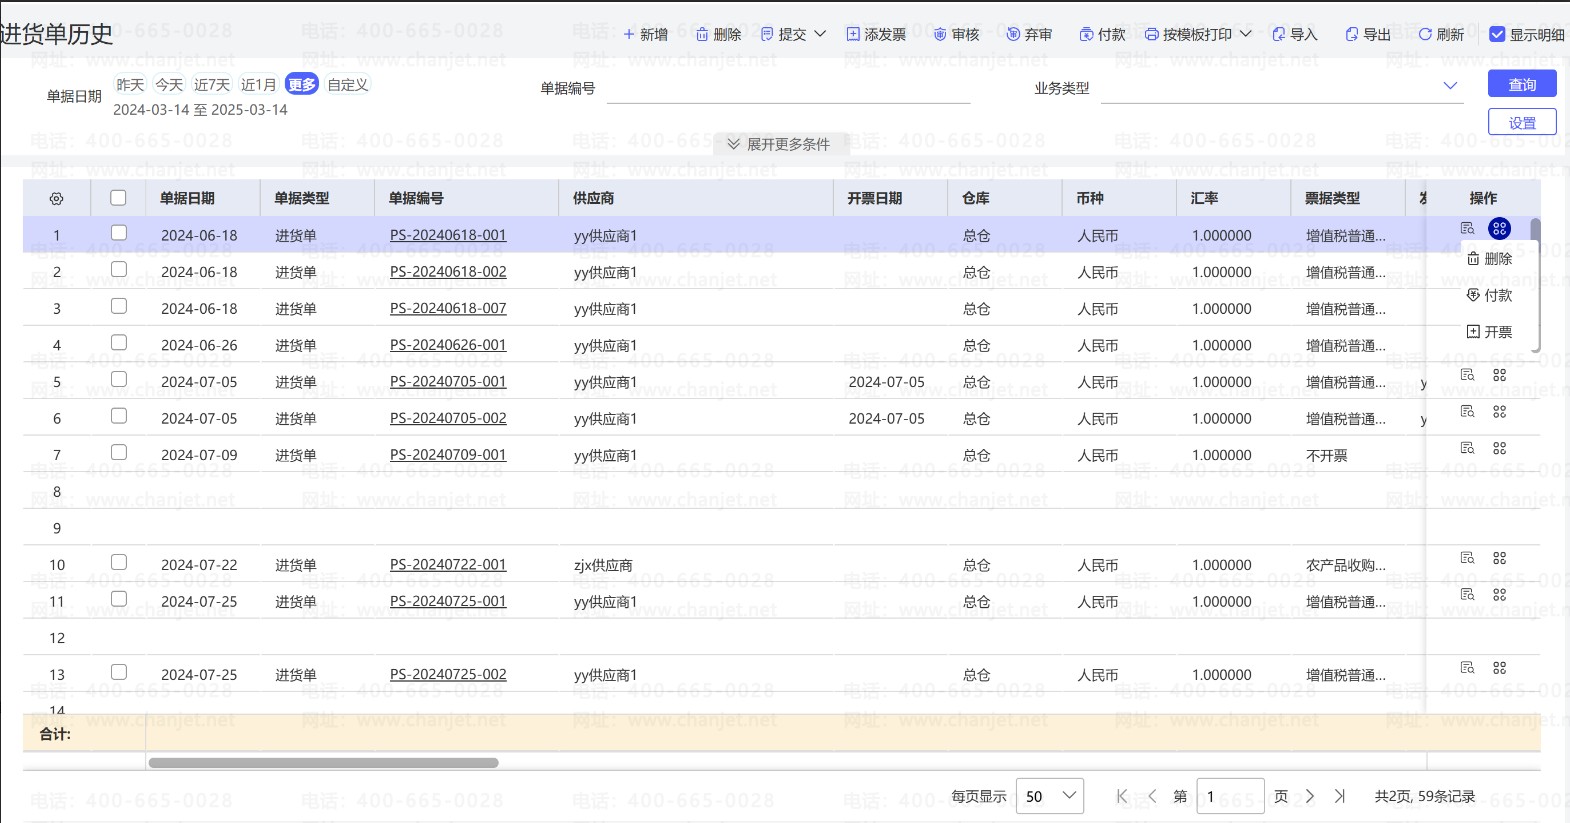Click the horizontal scrollbar below the table
The image size is (1570, 823).
click(323, 763)
